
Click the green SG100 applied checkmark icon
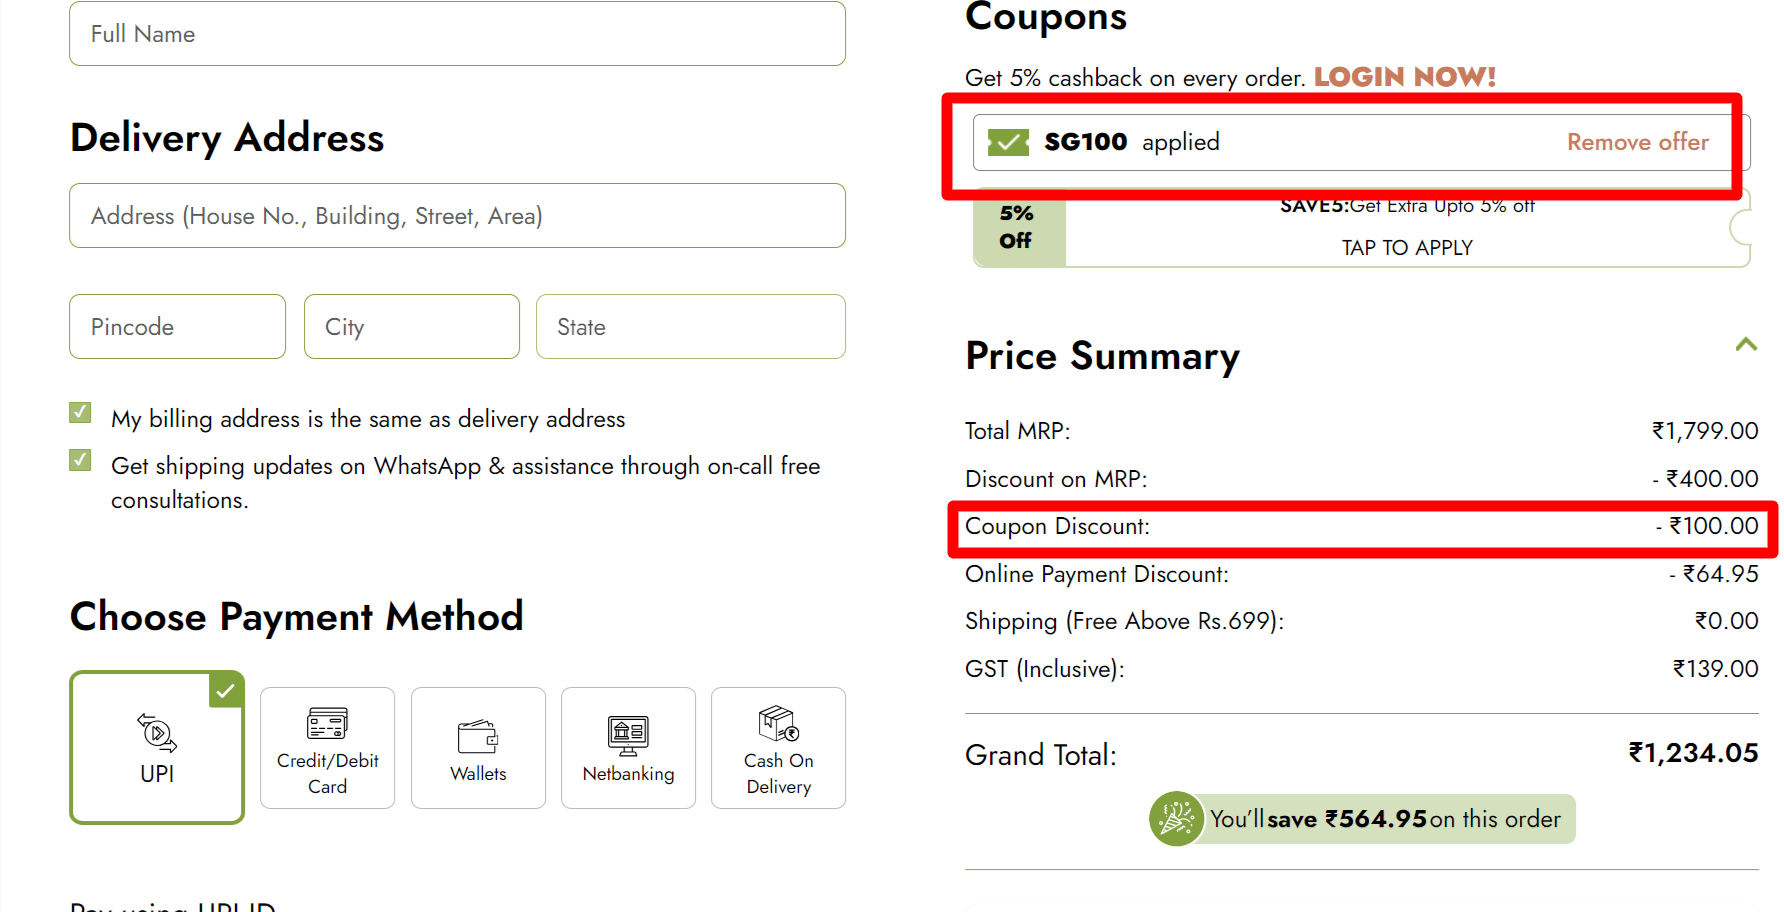click(x=1008, y=142)
